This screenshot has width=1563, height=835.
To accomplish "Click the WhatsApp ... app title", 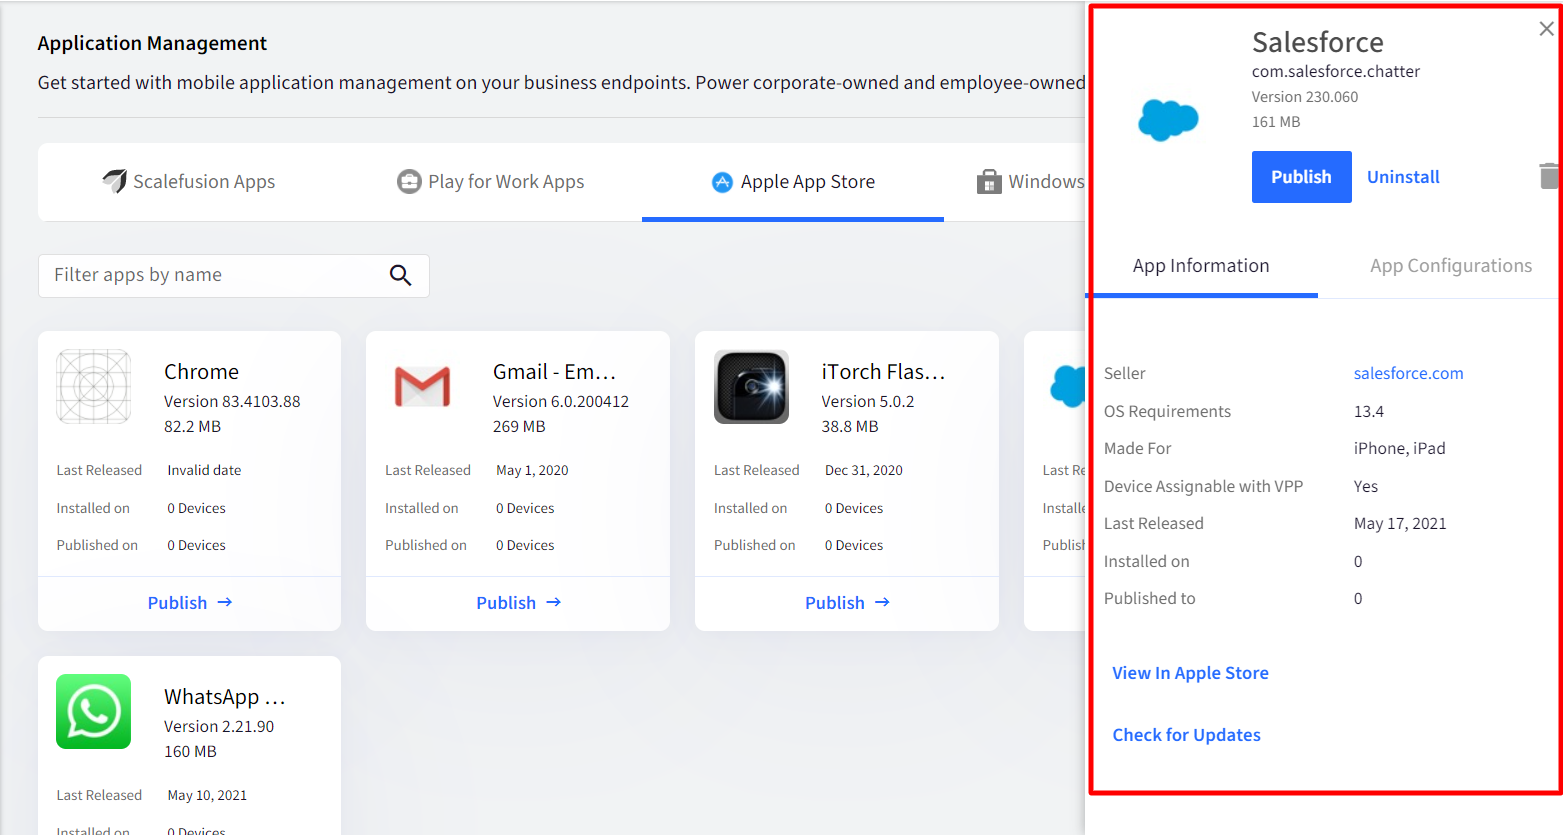I will pyautogui.click(x=225, y=697).
